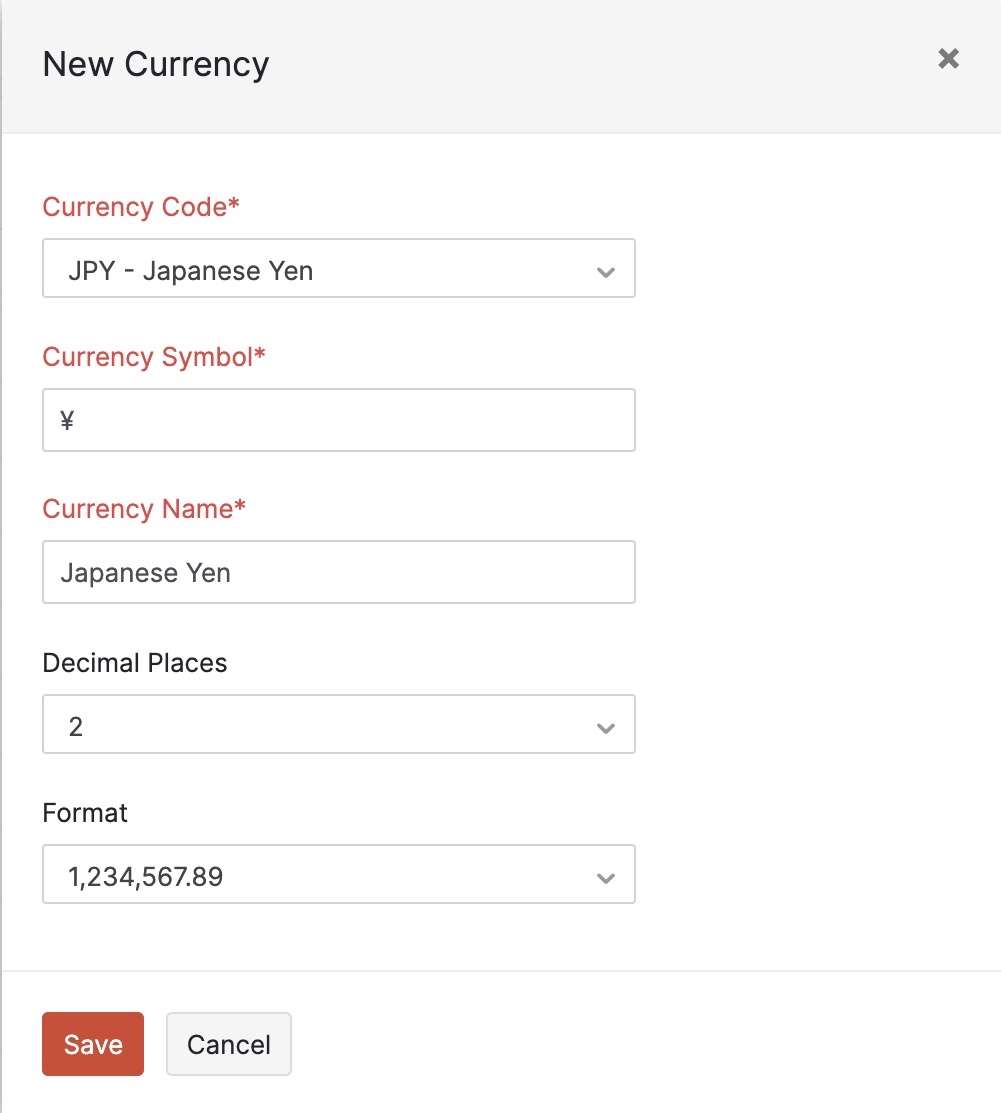Open the Format dropdown
This screenshot has width=1001, height=1113.
(x=338, y=874)
